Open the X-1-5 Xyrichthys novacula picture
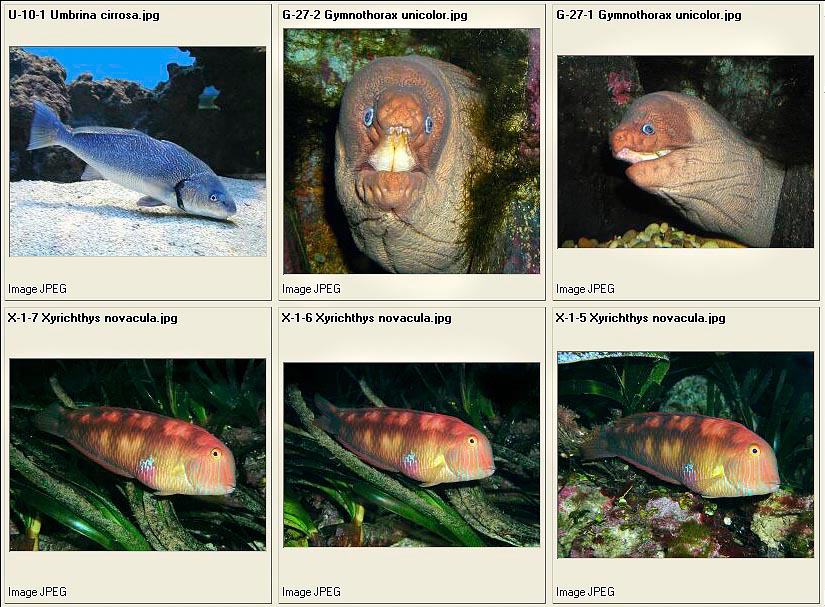This screenshot has width=825, height=607. click(686, 454)
